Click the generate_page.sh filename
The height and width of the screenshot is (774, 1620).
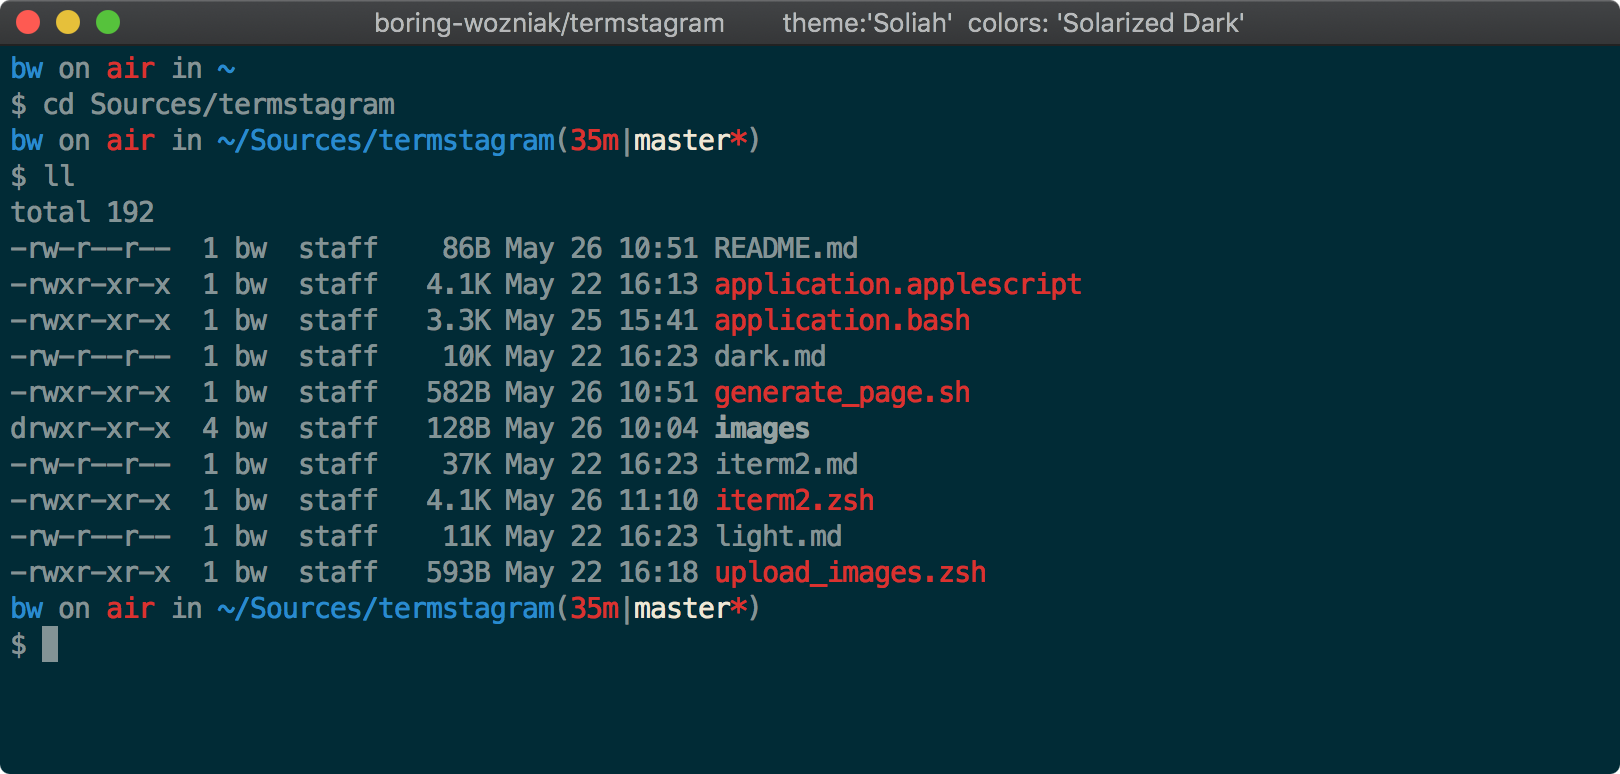842,393
